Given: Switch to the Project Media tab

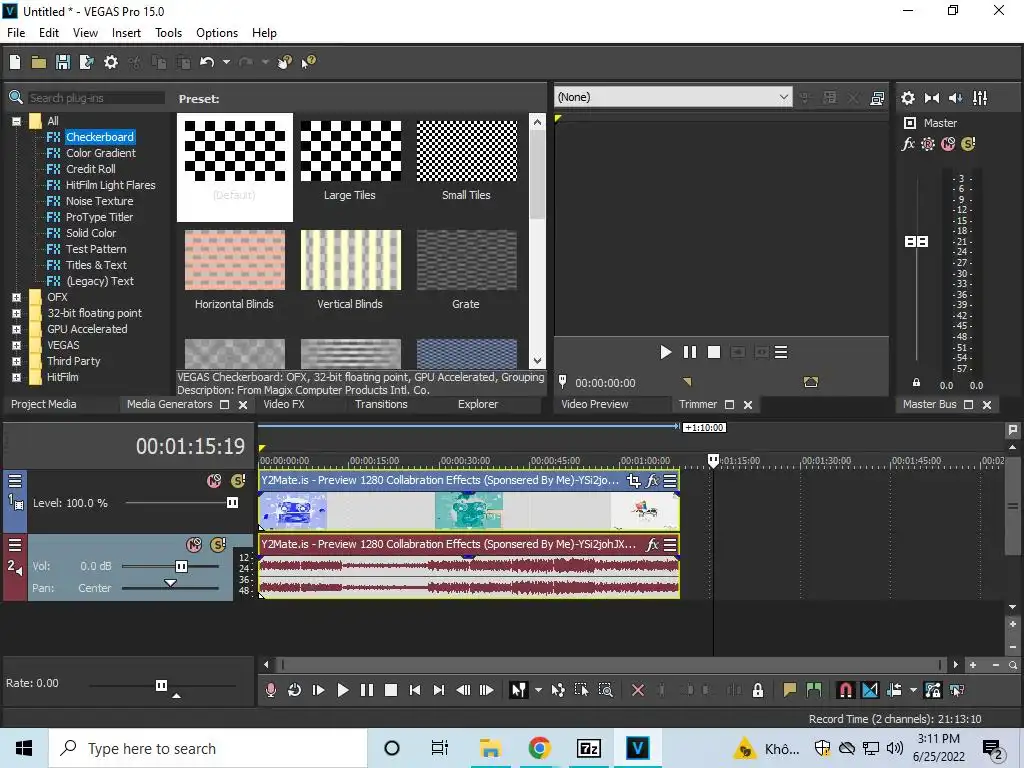Looking at the screenshot, I should [44, 404].
